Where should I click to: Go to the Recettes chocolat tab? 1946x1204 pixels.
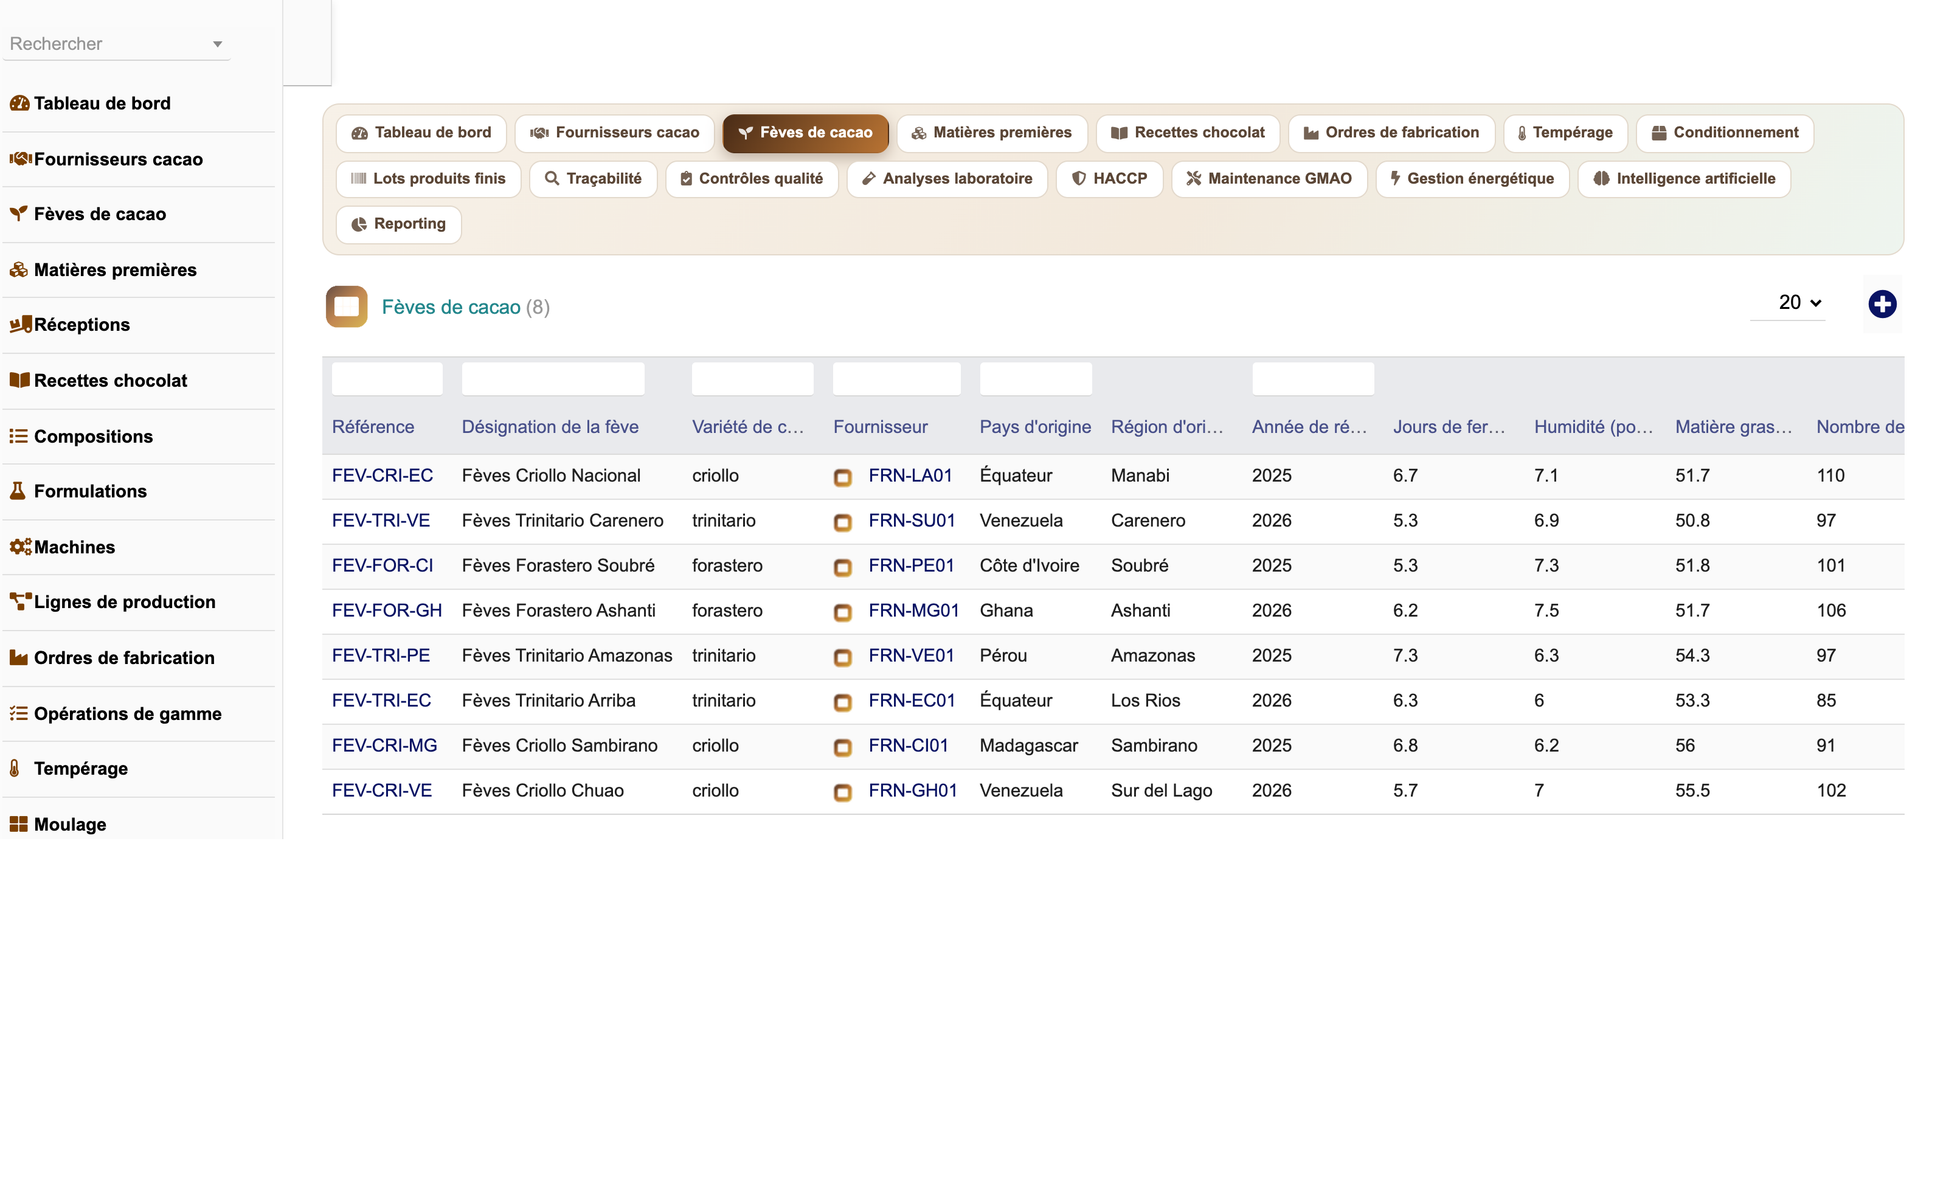click(x=1188, y=133)
